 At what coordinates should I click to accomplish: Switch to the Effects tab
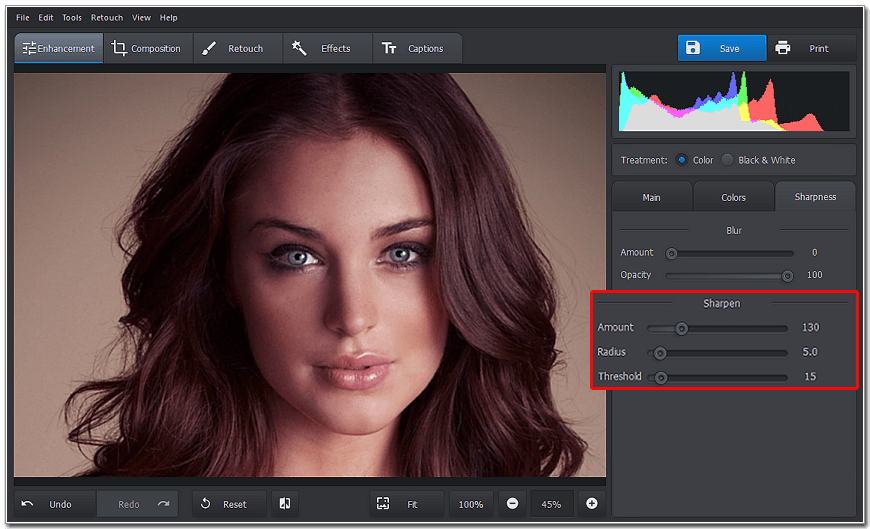(327, 48)
